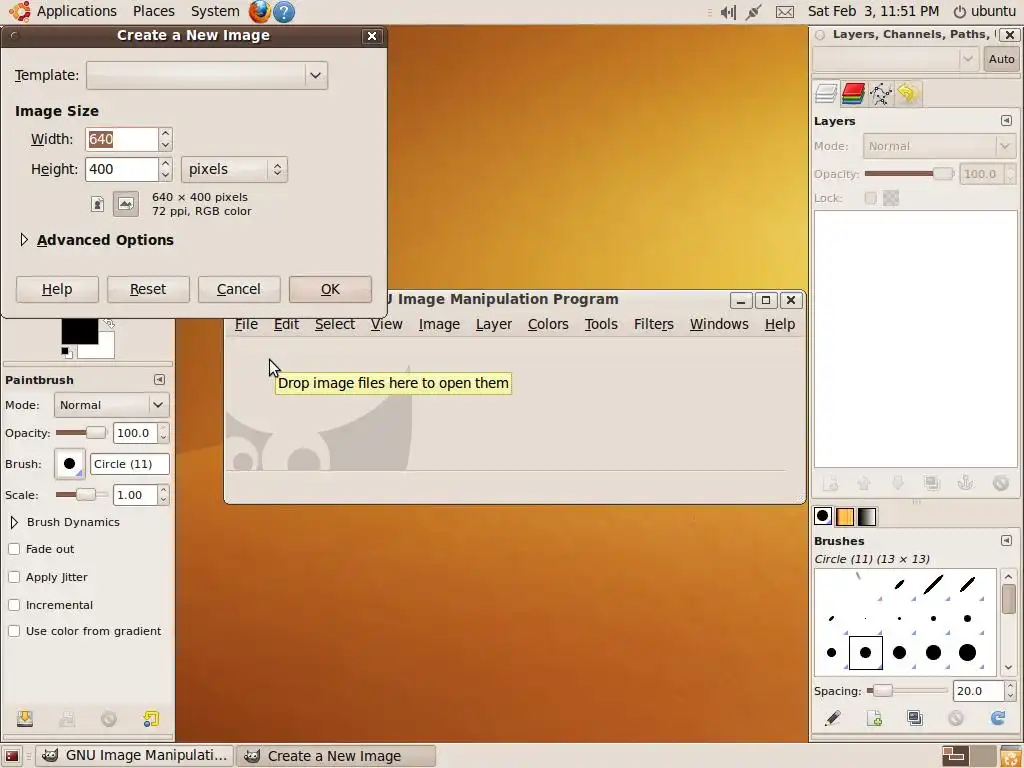1024x768 pixels.
Task: Click the New brush icon
Action: (x=874, y=718)
